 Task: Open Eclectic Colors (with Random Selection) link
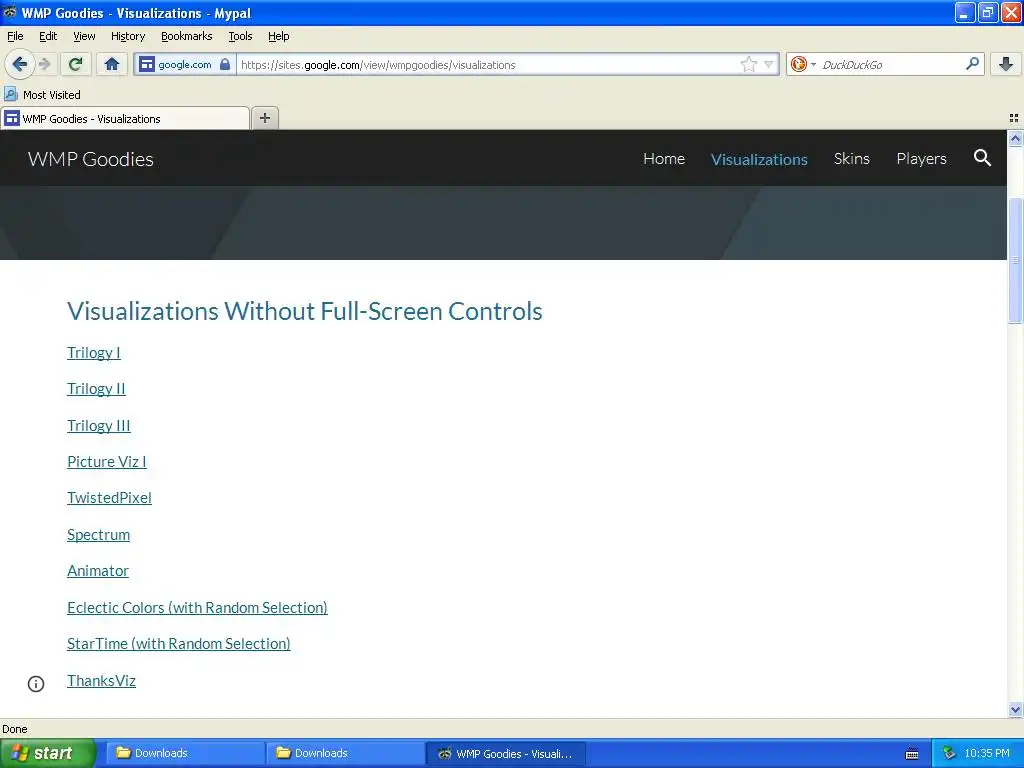tap(197, 608)
